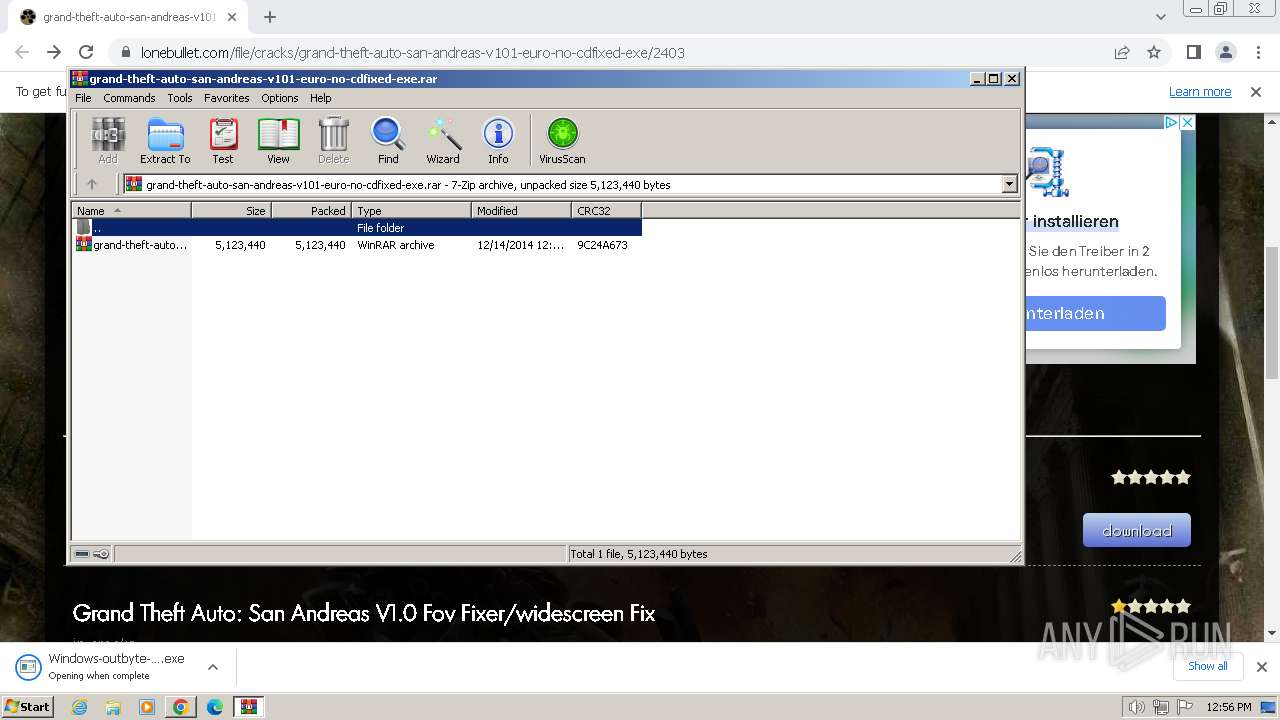
Task: Click the CRC32 value 9C24A673
Action: (x=602, y=245)
